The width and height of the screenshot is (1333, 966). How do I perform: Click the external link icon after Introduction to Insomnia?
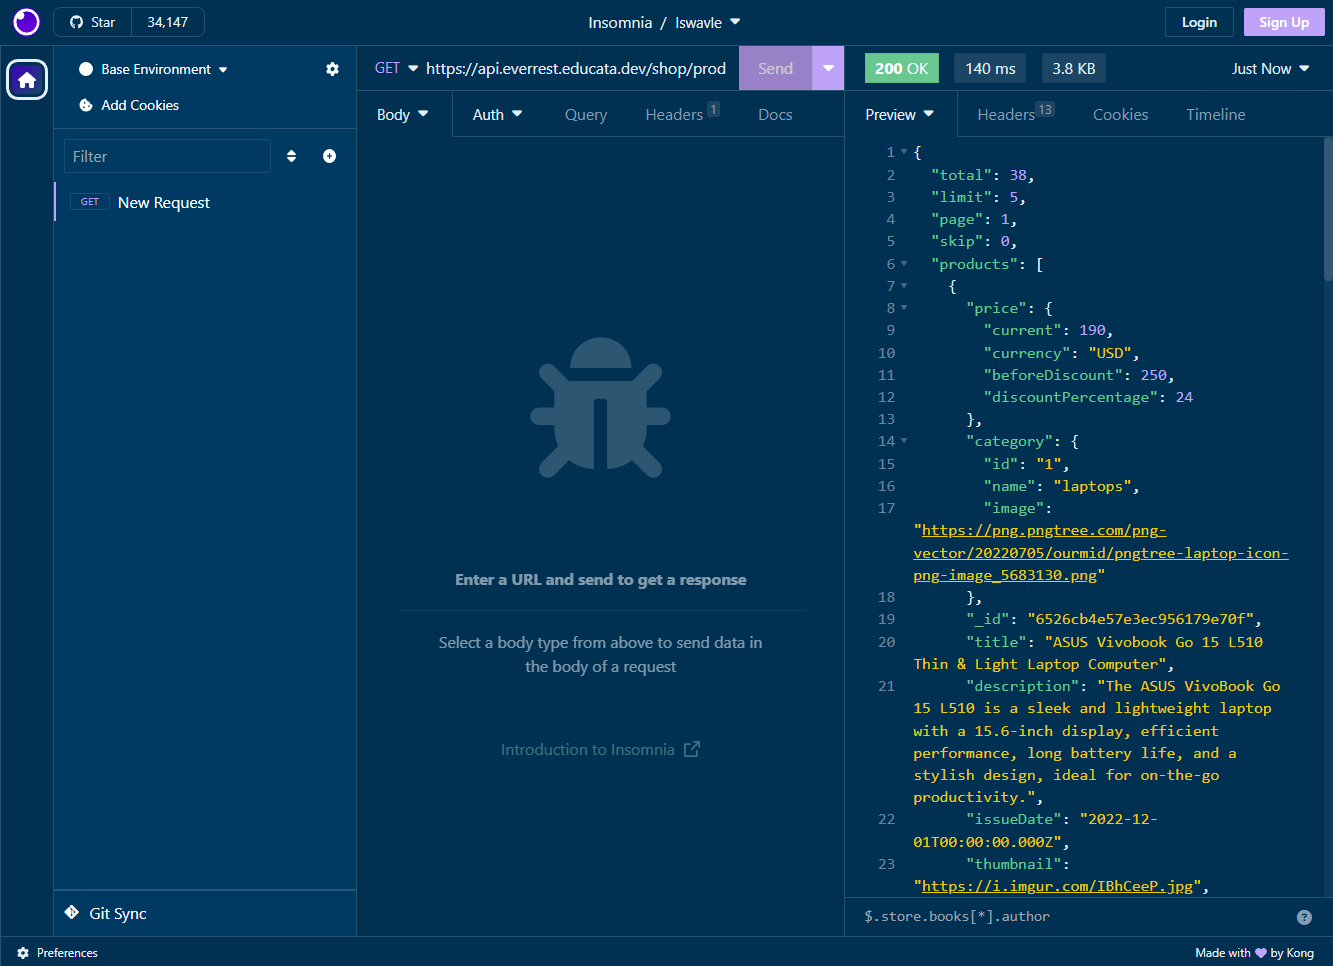click(x=692, y=749)
